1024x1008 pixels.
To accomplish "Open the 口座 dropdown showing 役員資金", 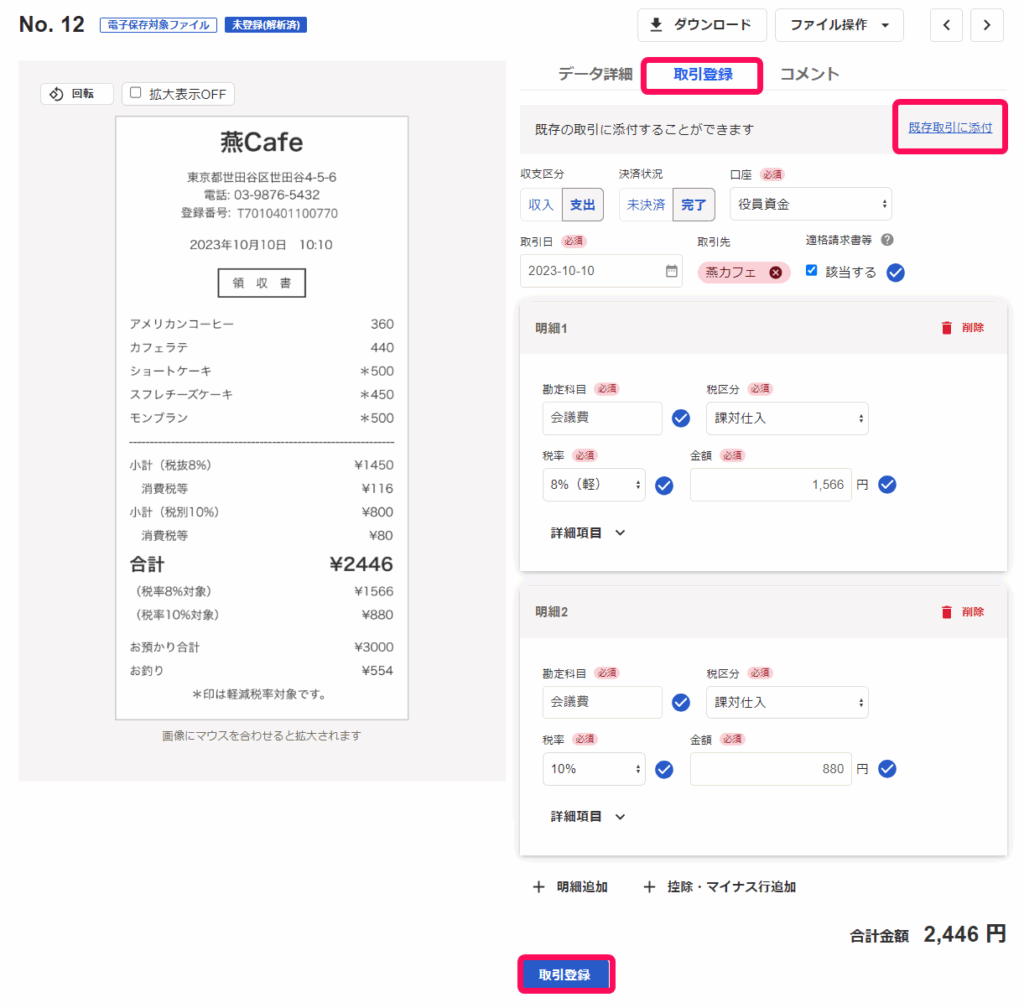I will click(x=810, y=204).
